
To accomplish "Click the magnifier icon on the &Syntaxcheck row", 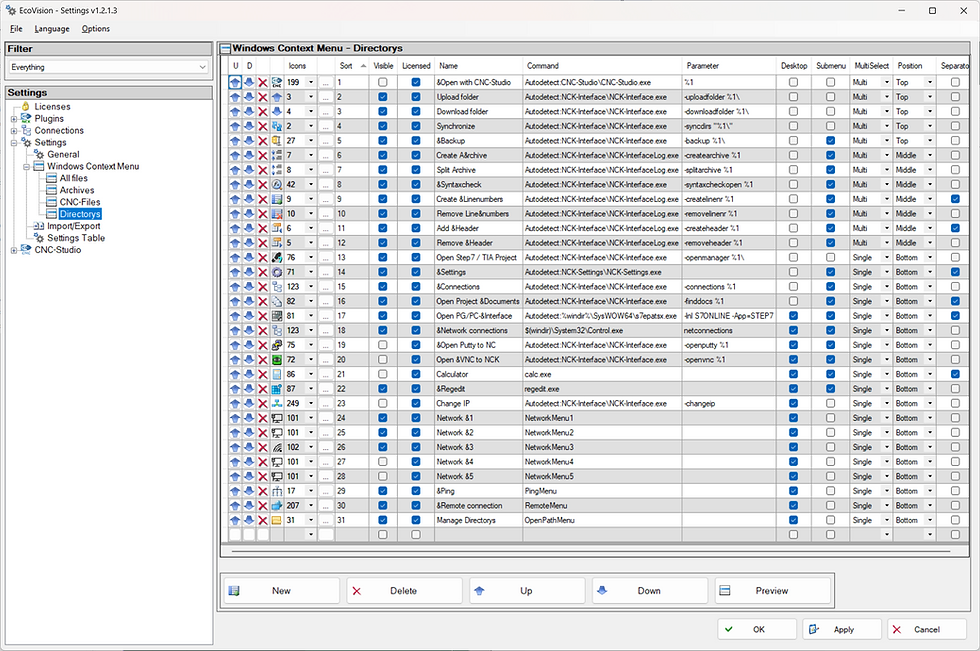I will tap(278, 184).
